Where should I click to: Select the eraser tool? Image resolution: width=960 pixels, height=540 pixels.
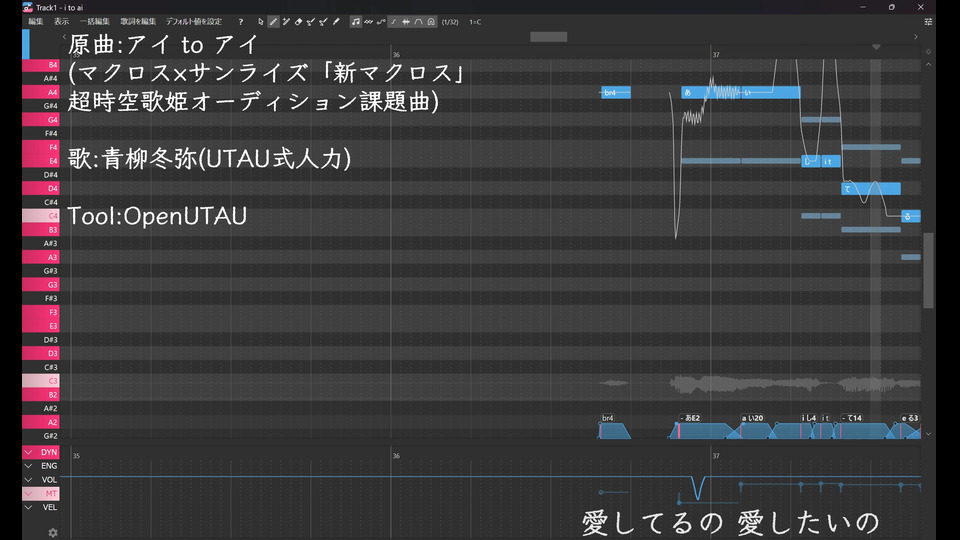coord(298,22)
